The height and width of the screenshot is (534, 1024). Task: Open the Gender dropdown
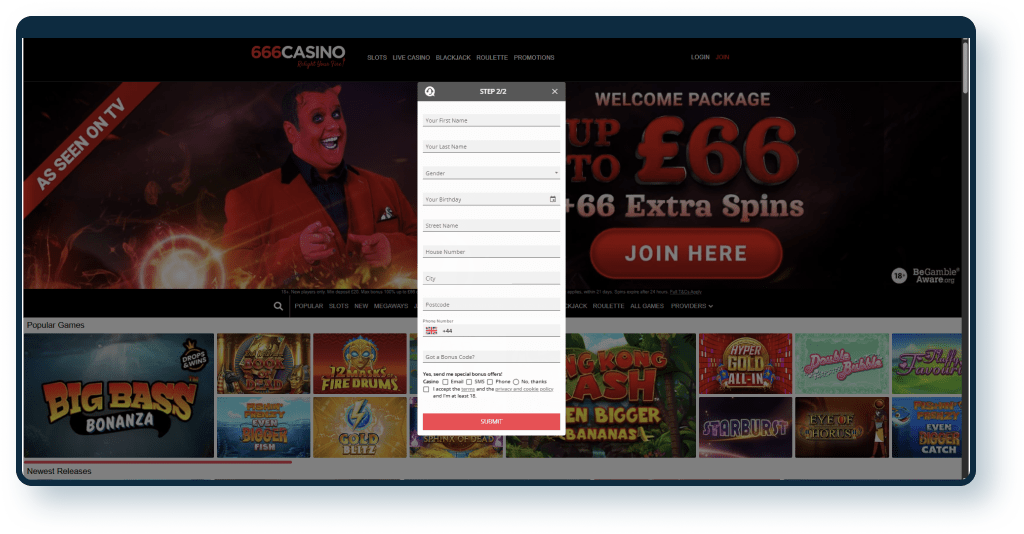point(491,173)
